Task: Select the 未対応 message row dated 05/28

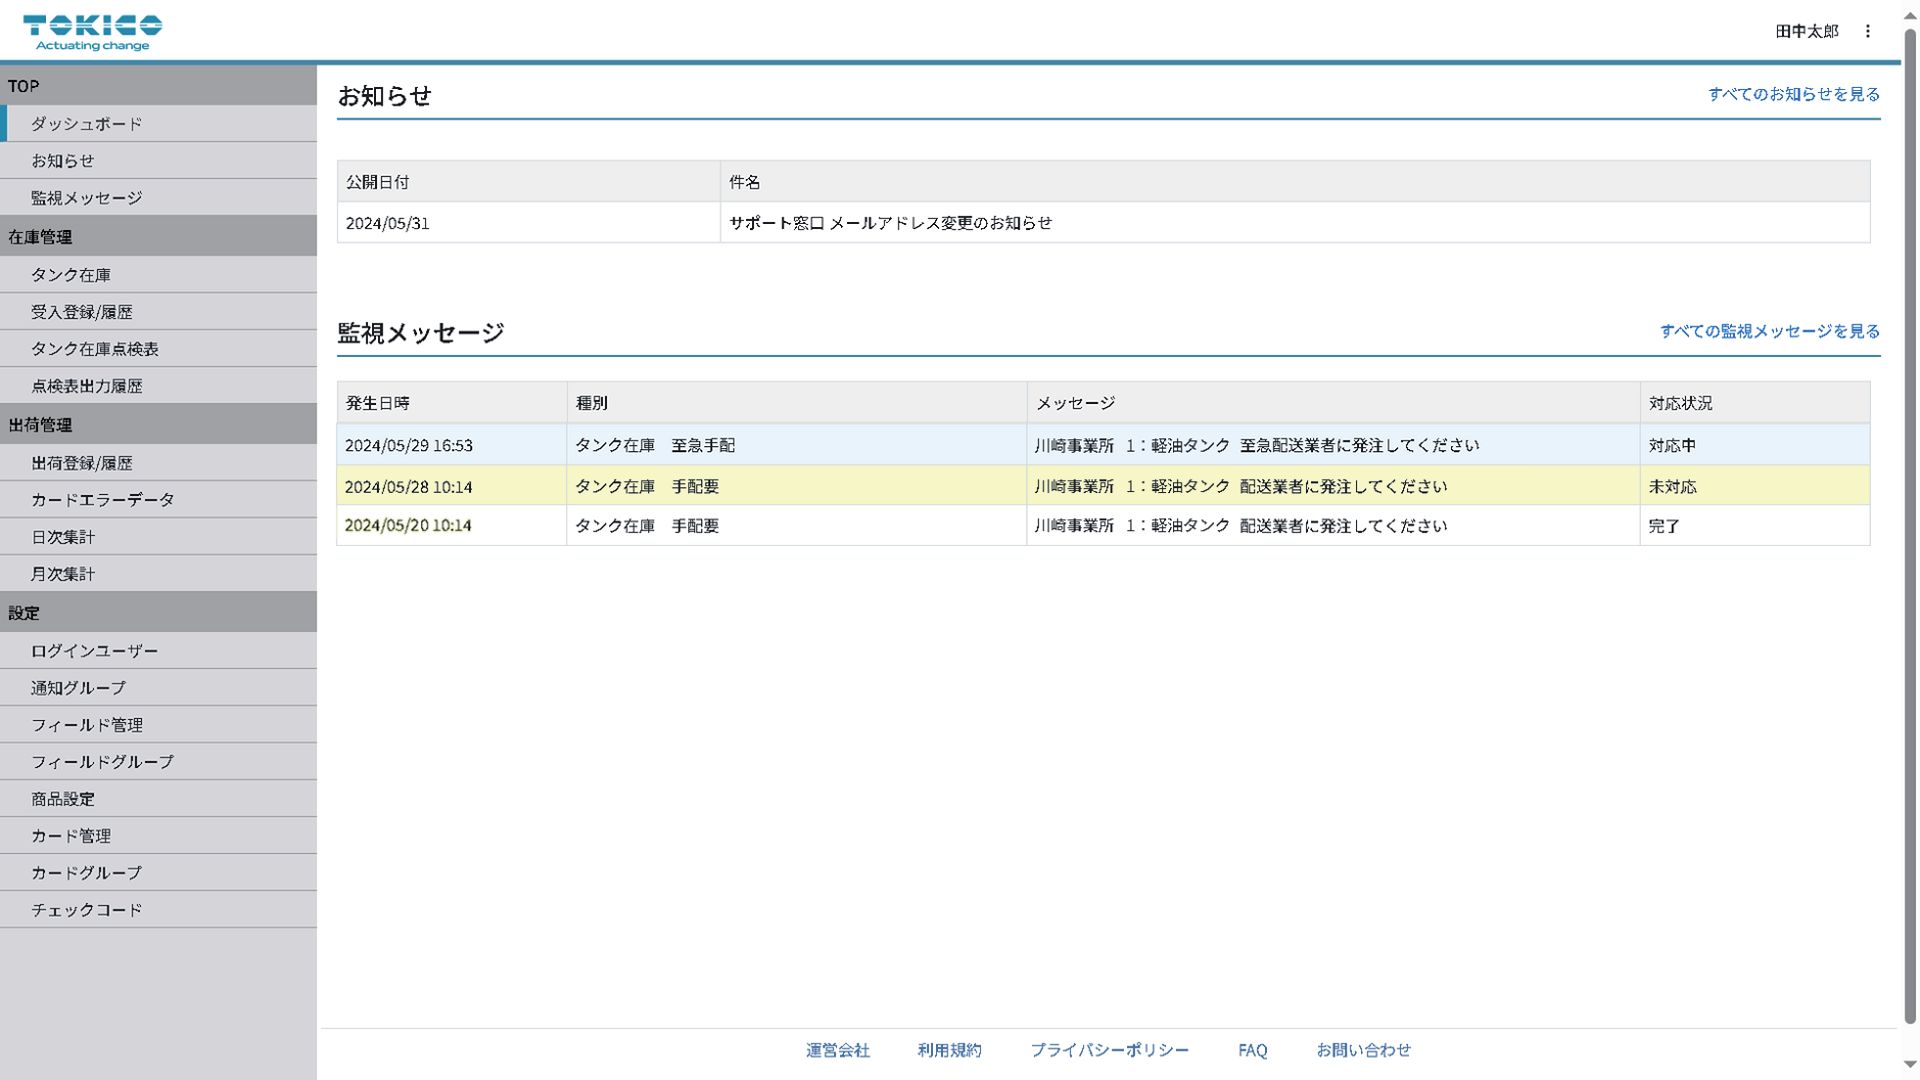Action: [x=1102, y=487]
